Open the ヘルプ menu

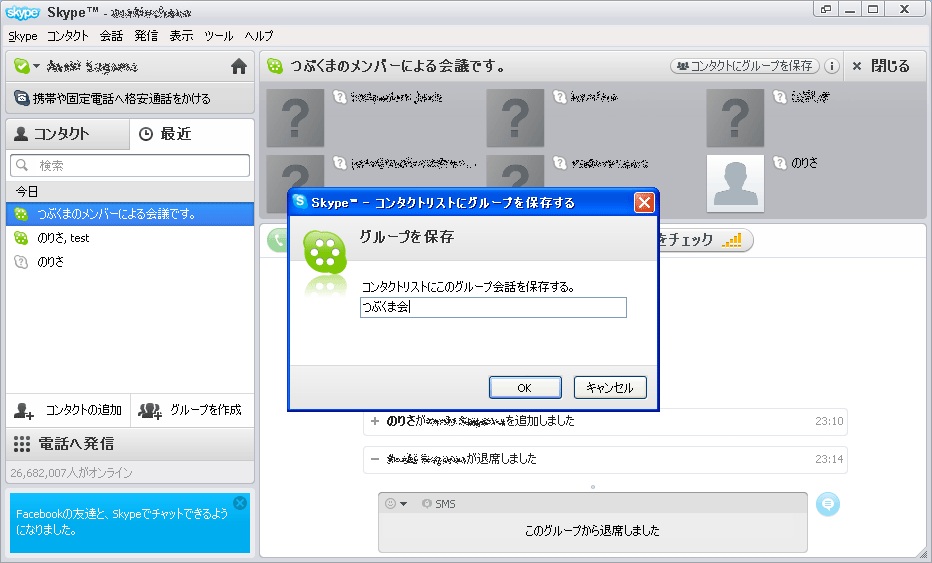pos(259,36)
